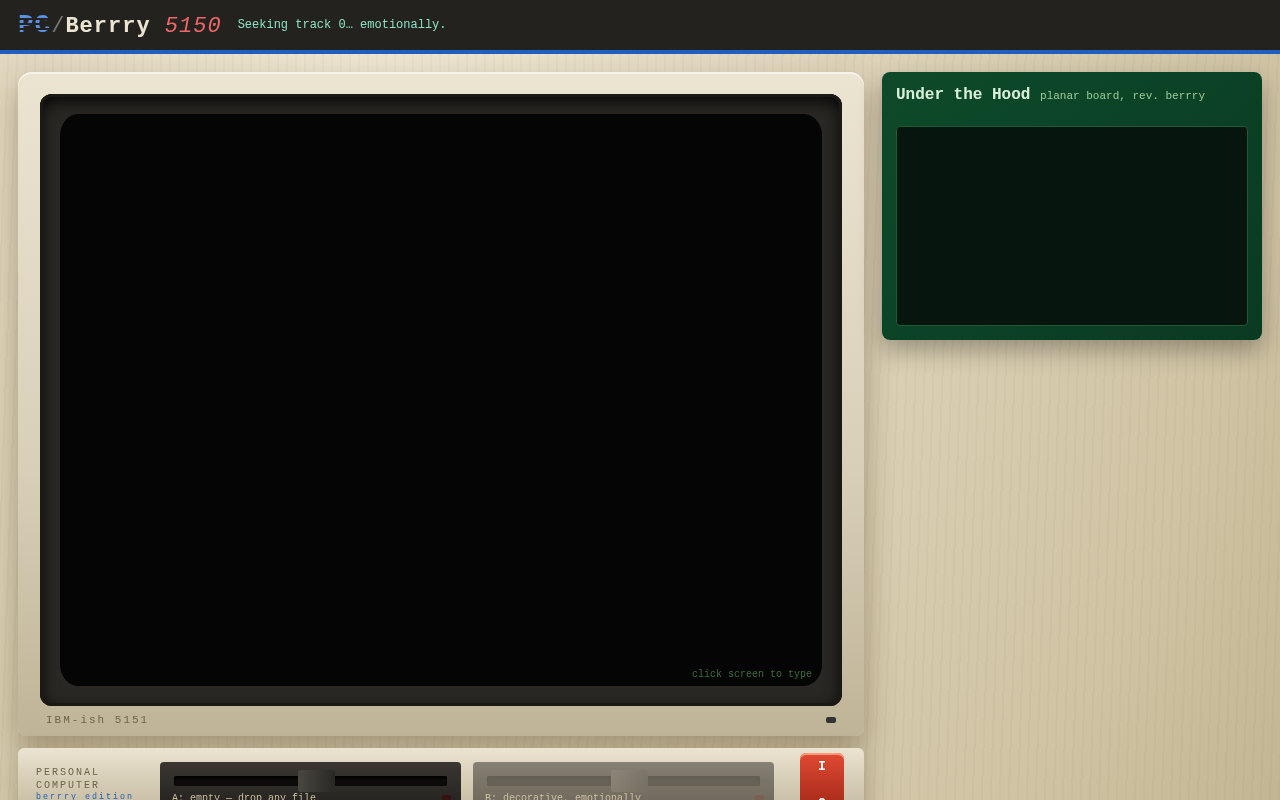
Task: Click the drive B latch lever
Action: click(x=629, y=781)
